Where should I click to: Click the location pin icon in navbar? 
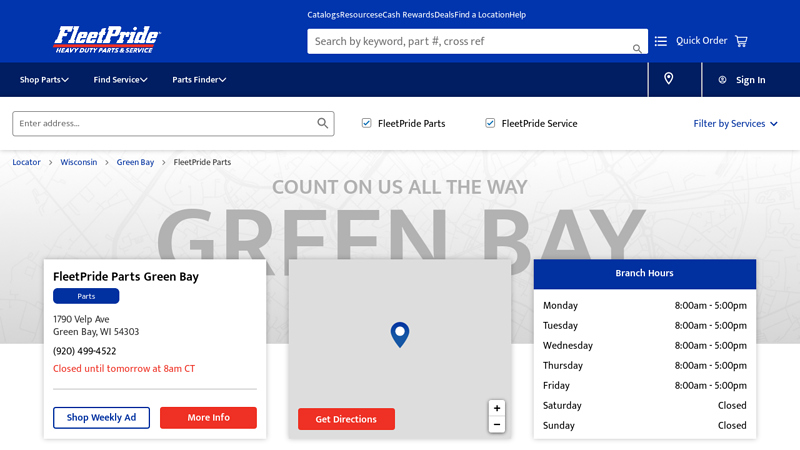click(669, 79)
